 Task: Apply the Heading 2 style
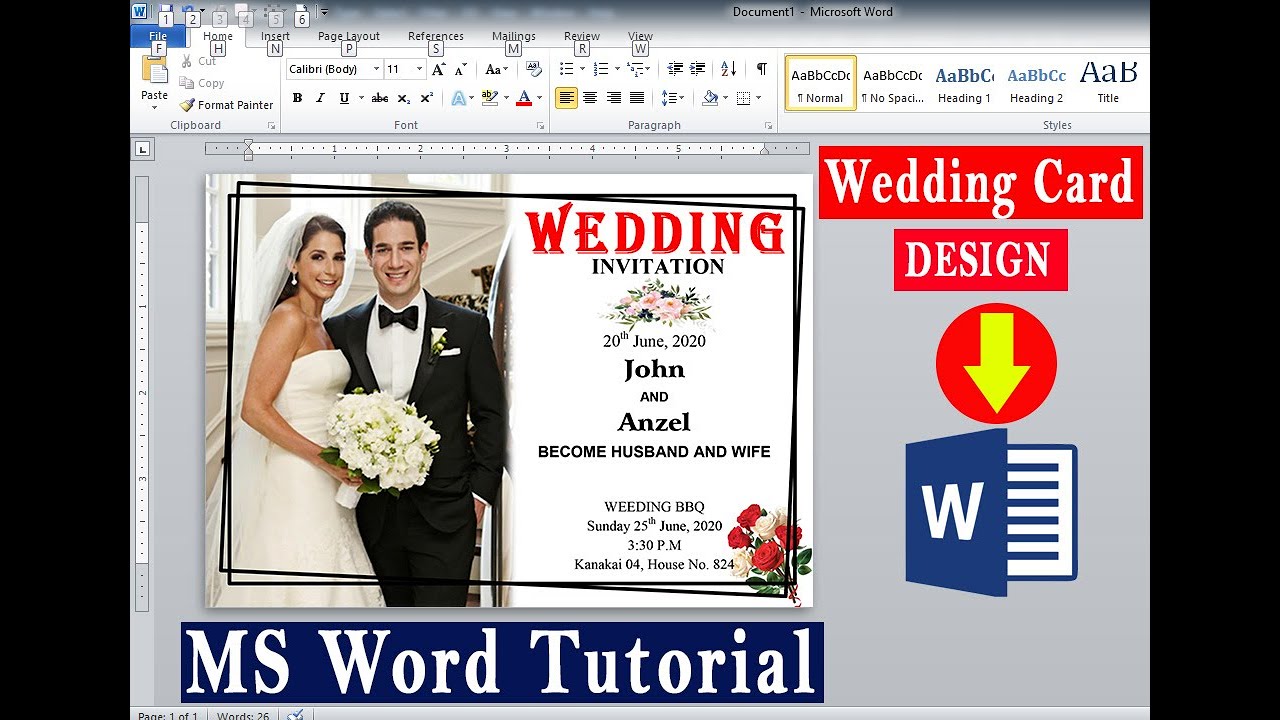pyautogui.click(x=1036, y=83)
